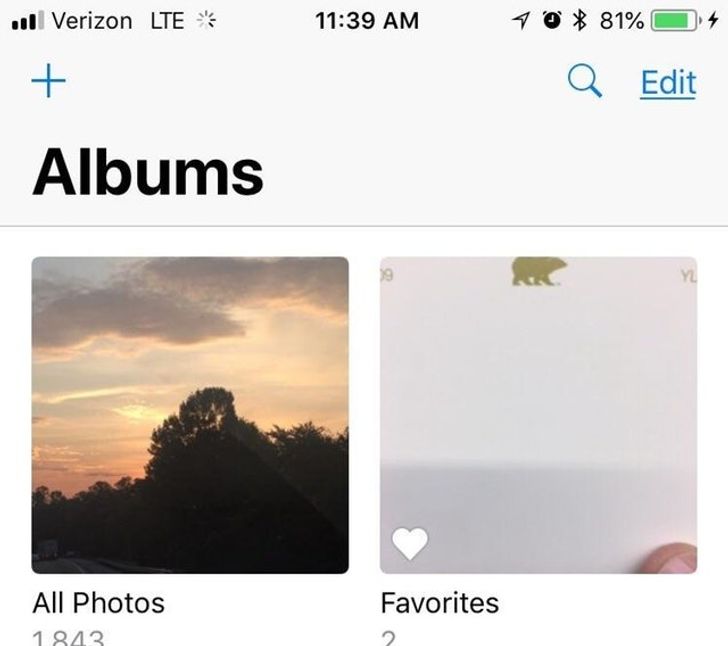Tap the network activity spinner
This screenshot has width=728, height=646.
click(x=207, y=21)
